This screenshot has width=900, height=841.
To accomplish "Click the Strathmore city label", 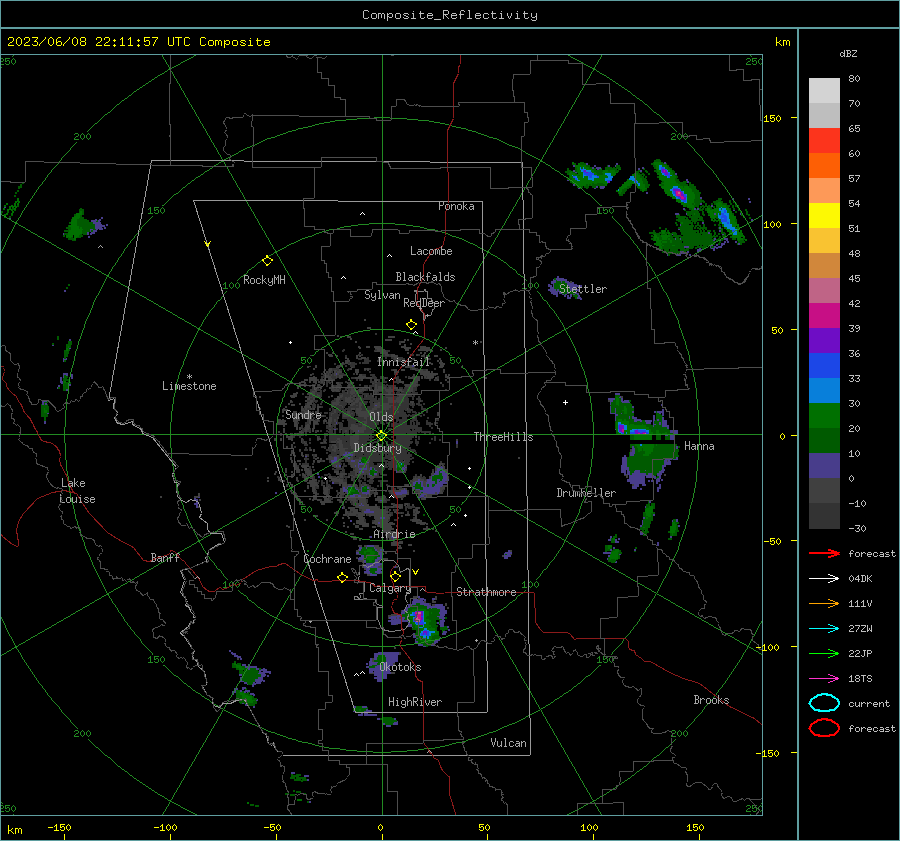I will (x=486, y=592).
